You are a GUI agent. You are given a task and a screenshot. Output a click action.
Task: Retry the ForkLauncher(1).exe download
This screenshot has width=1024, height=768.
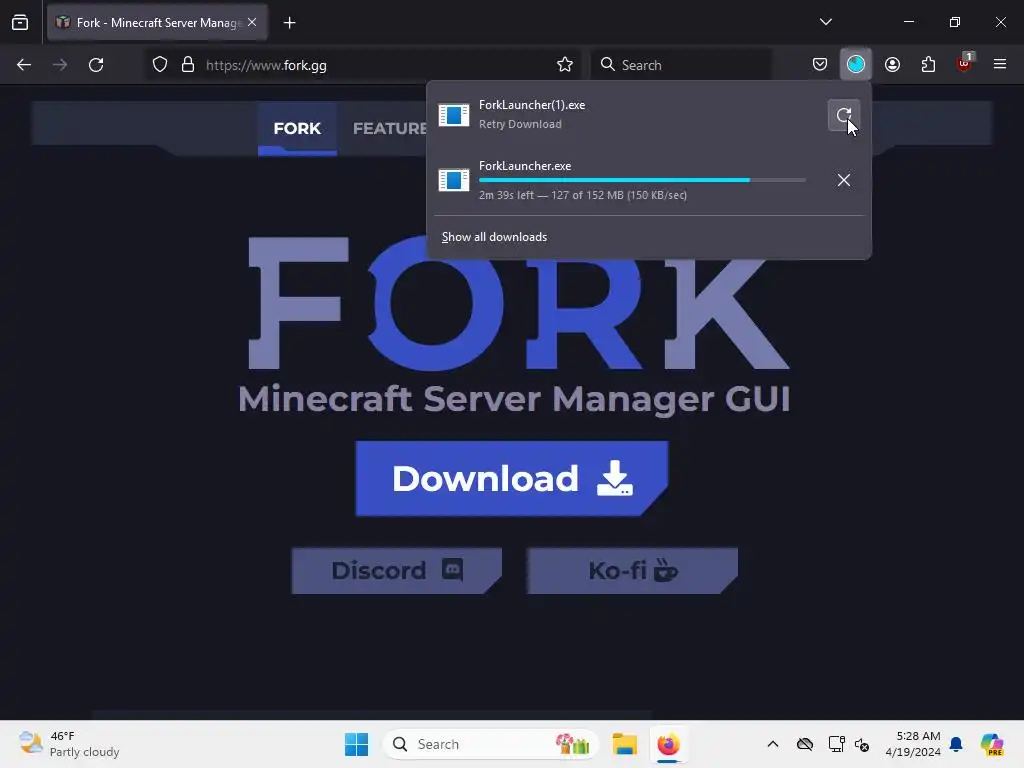point(843,116)
